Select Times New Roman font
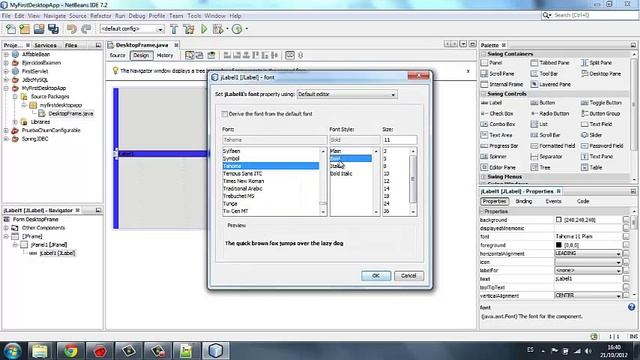 click(244, 181)
